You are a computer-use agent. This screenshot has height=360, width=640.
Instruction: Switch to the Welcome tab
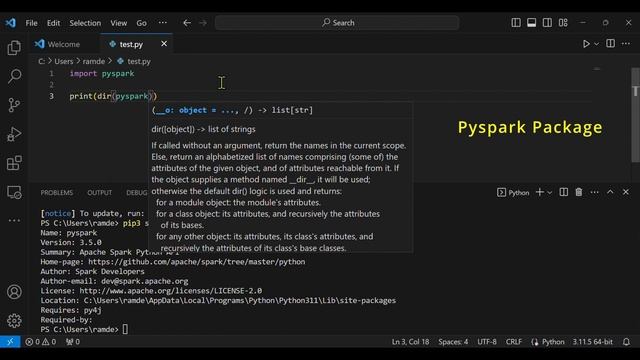tap(64, 44)
